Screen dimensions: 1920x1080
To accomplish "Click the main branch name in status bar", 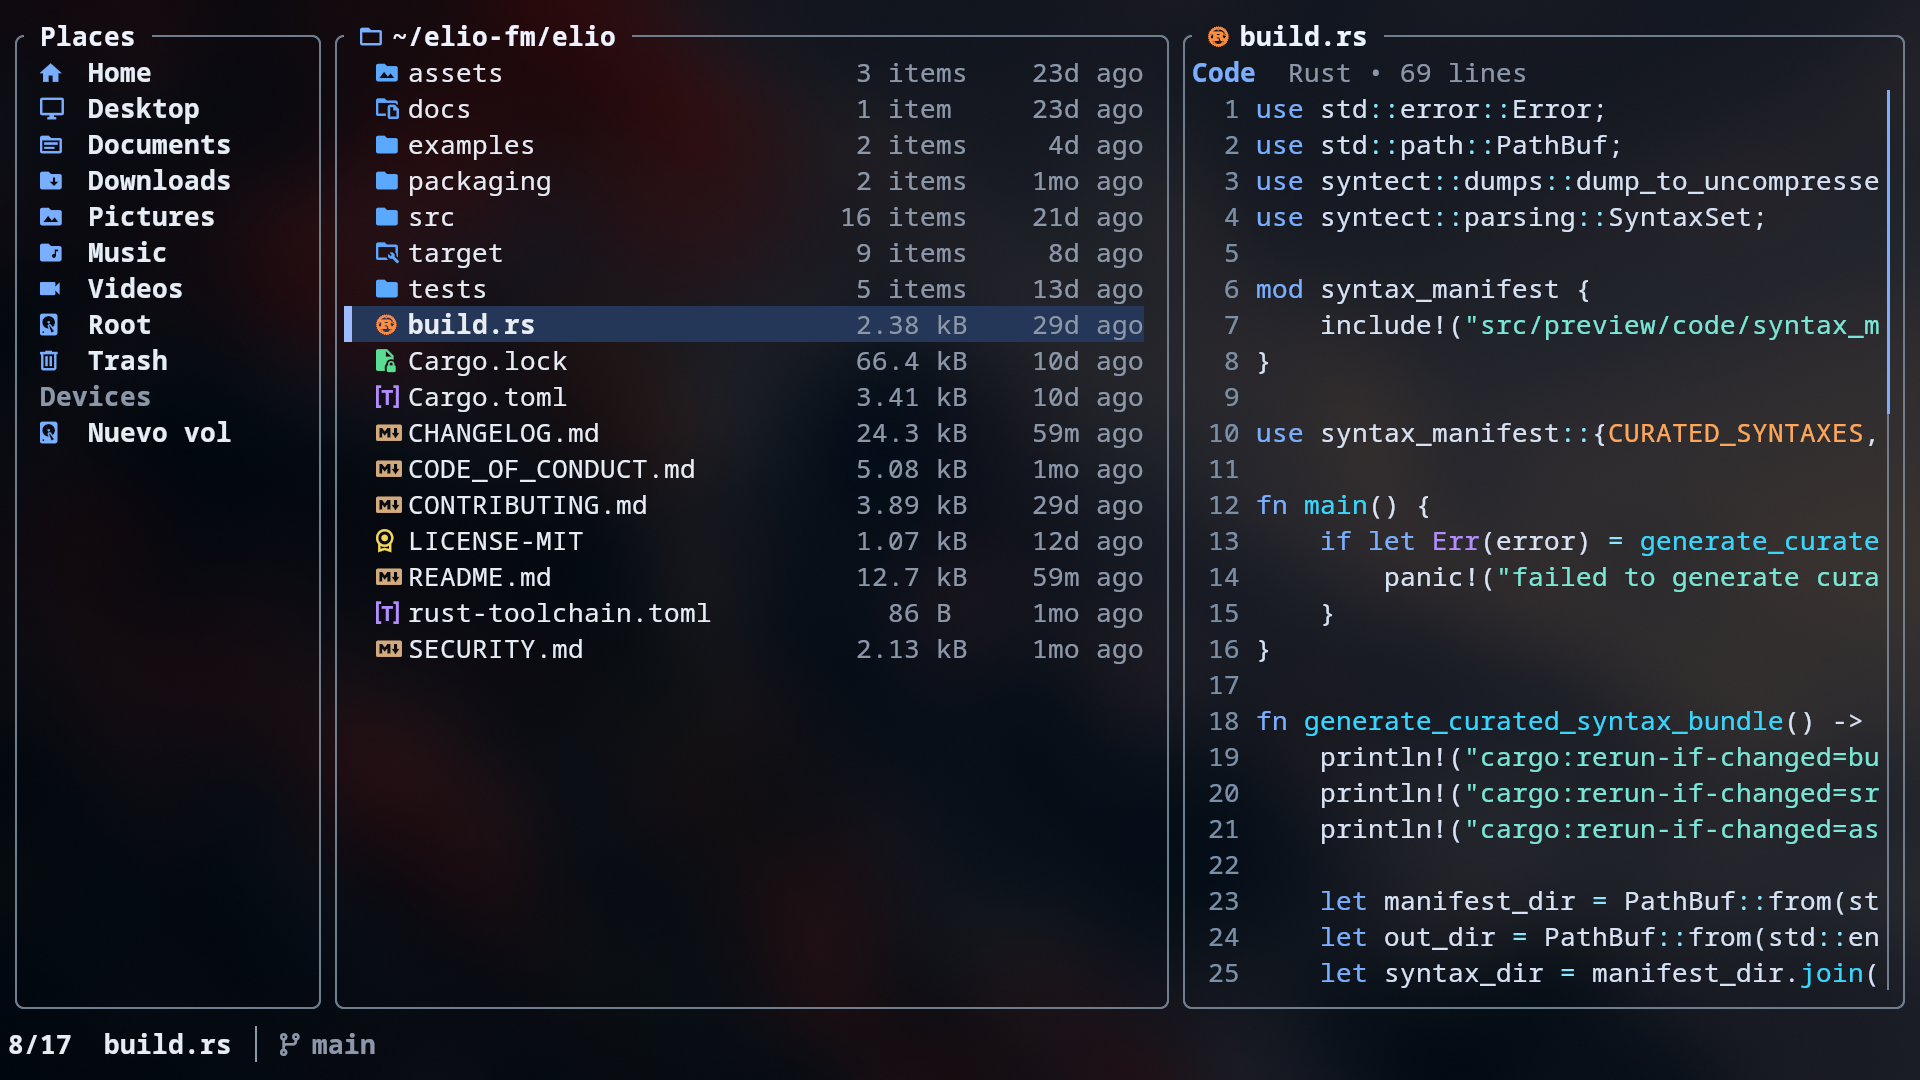I will [343, 1045].
